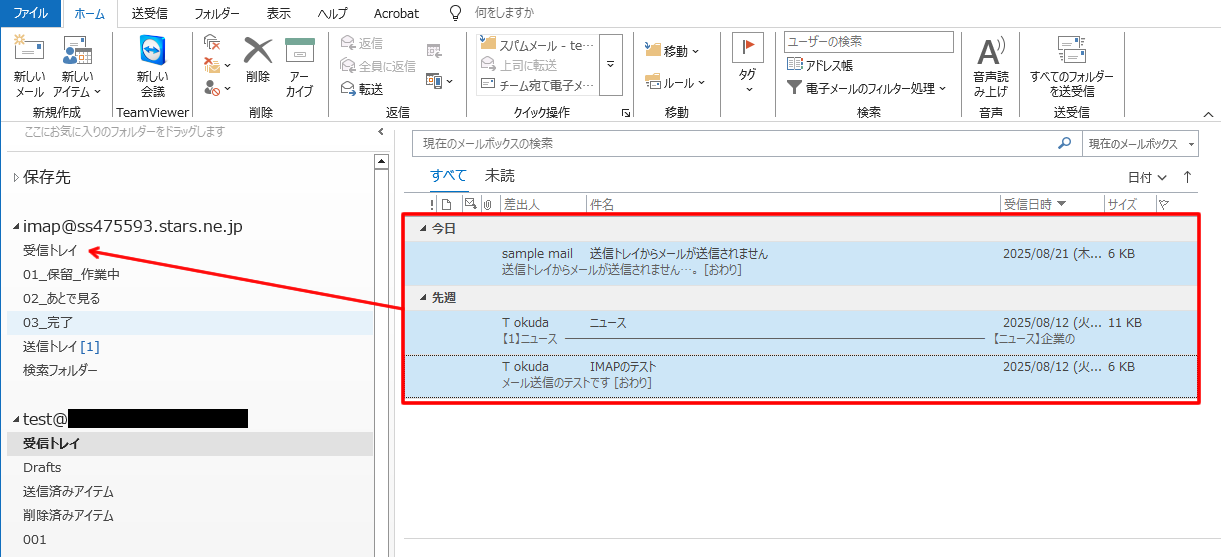Open the 送受信 ribbon tab
Screen dimensions: 1221x557
click(149, 13)
